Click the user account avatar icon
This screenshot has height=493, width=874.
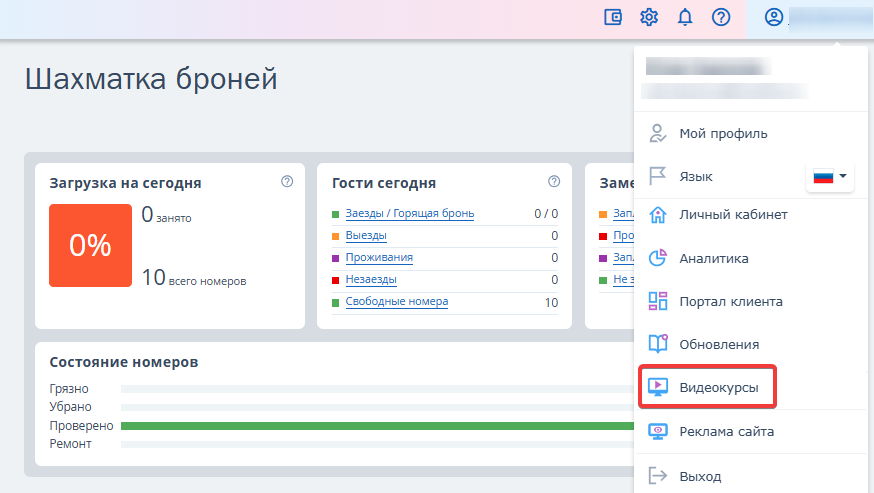coord(774,17)
